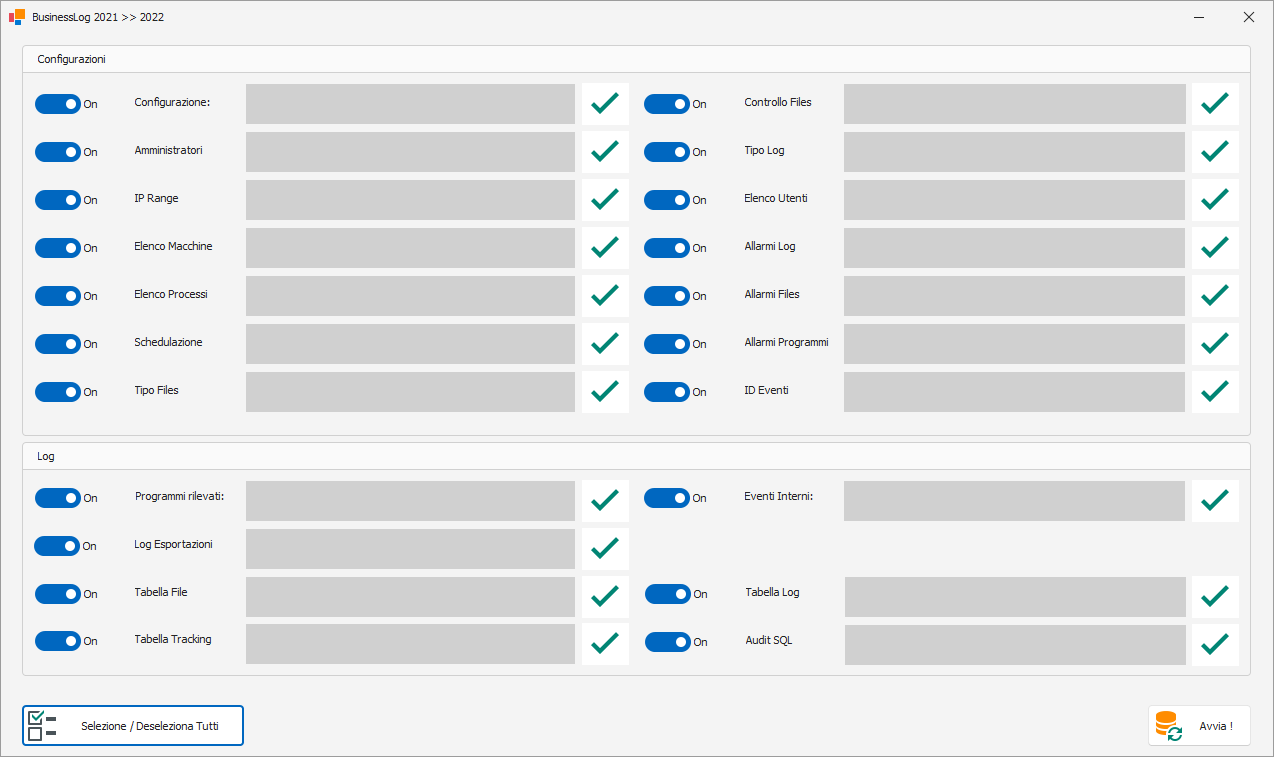Click the Tabella Log gray status field
The image size is (1274, 757).
1016,597
